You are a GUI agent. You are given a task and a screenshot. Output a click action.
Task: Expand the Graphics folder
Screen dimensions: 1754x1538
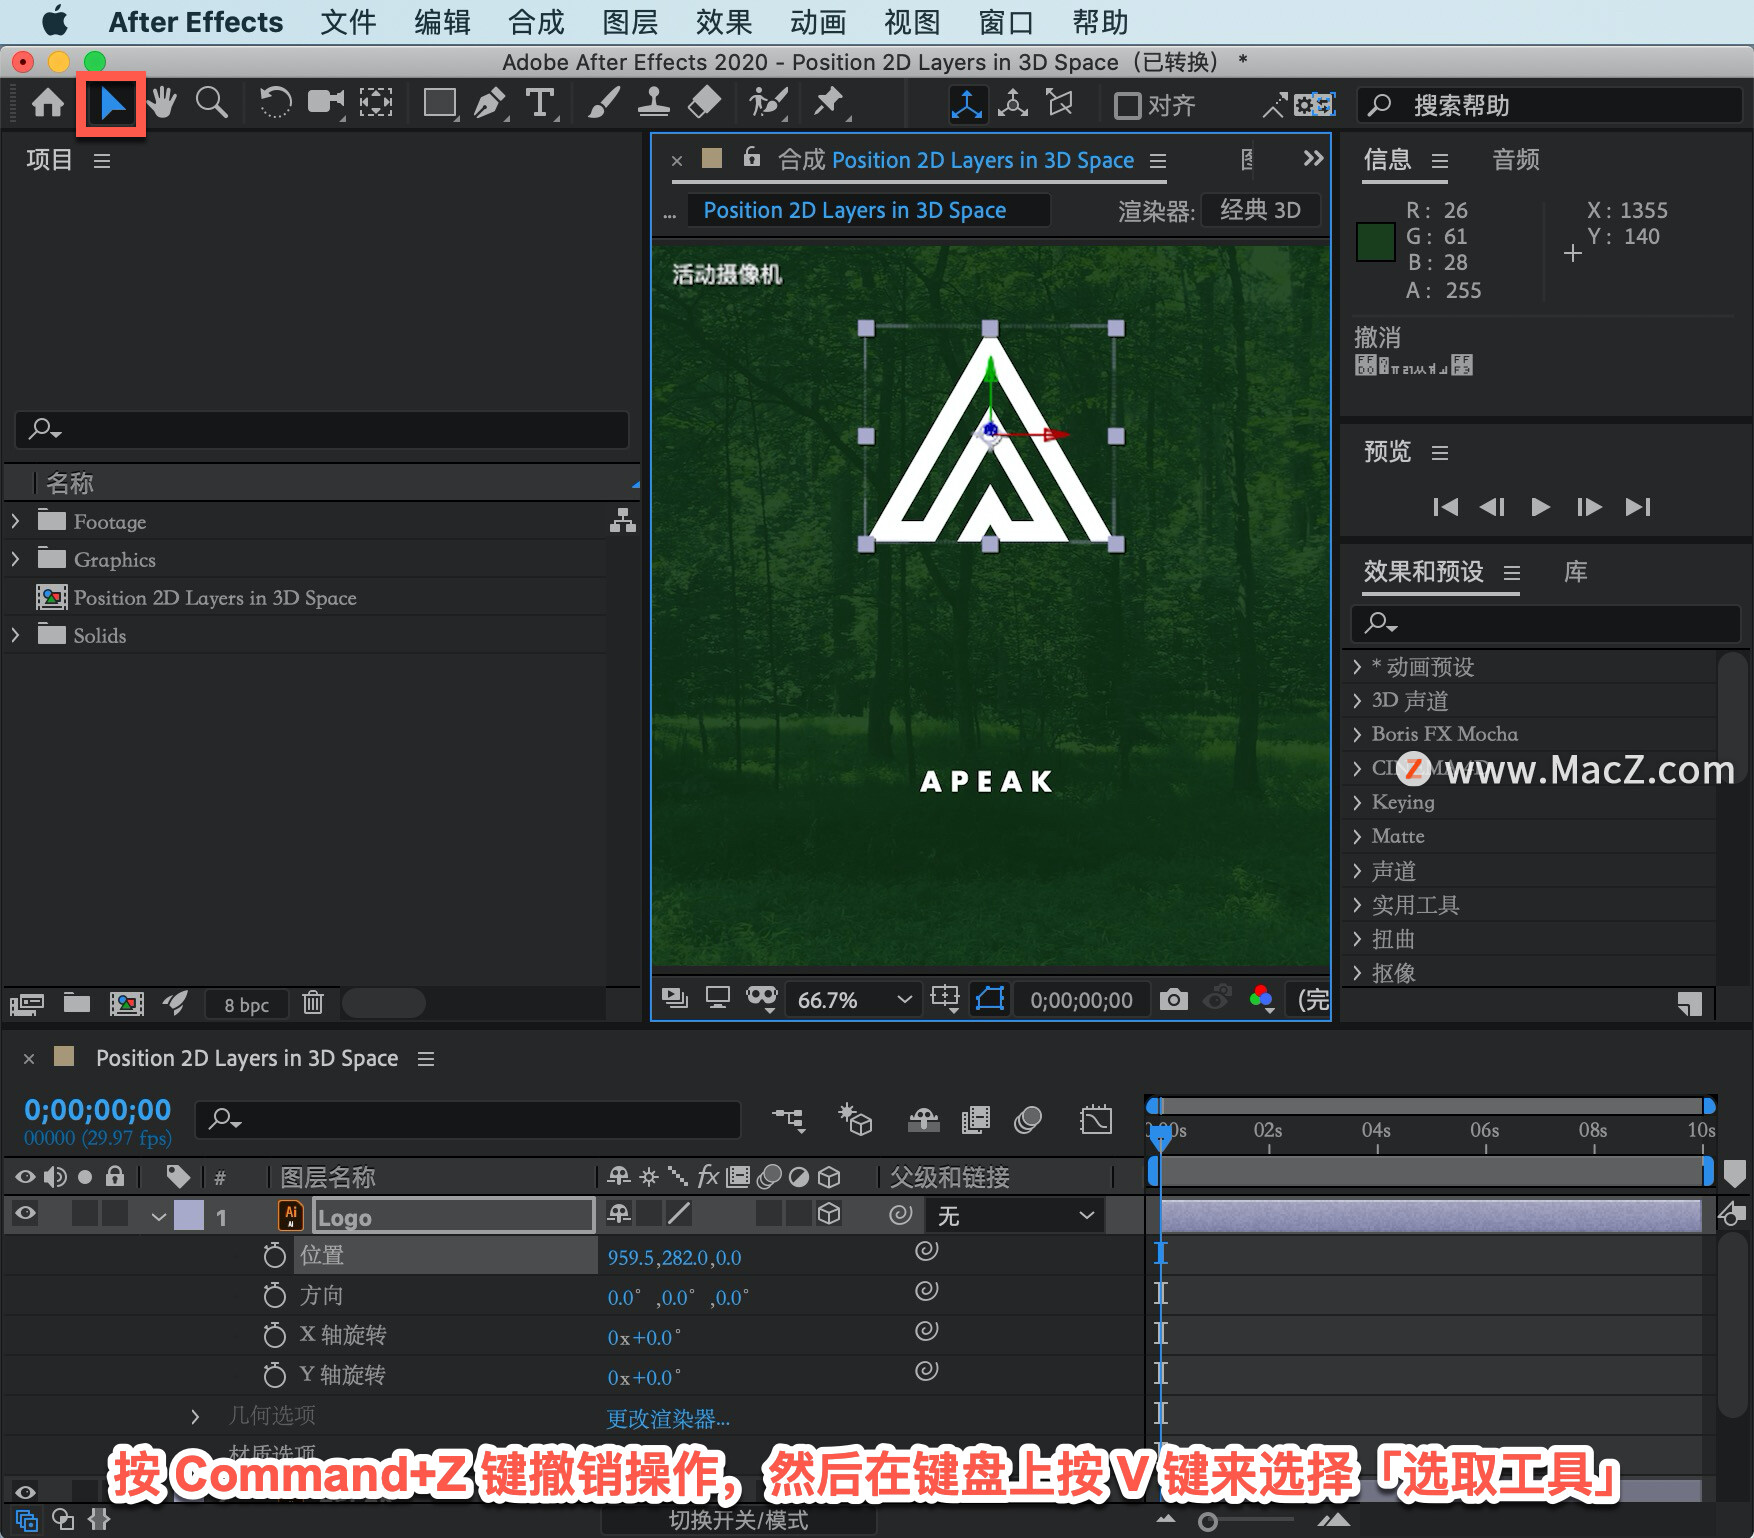(16, 559)
